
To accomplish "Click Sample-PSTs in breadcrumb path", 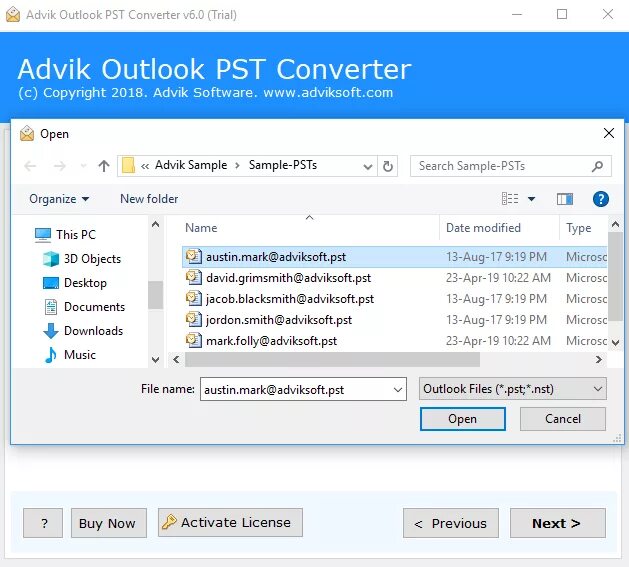I will [283, 165].
